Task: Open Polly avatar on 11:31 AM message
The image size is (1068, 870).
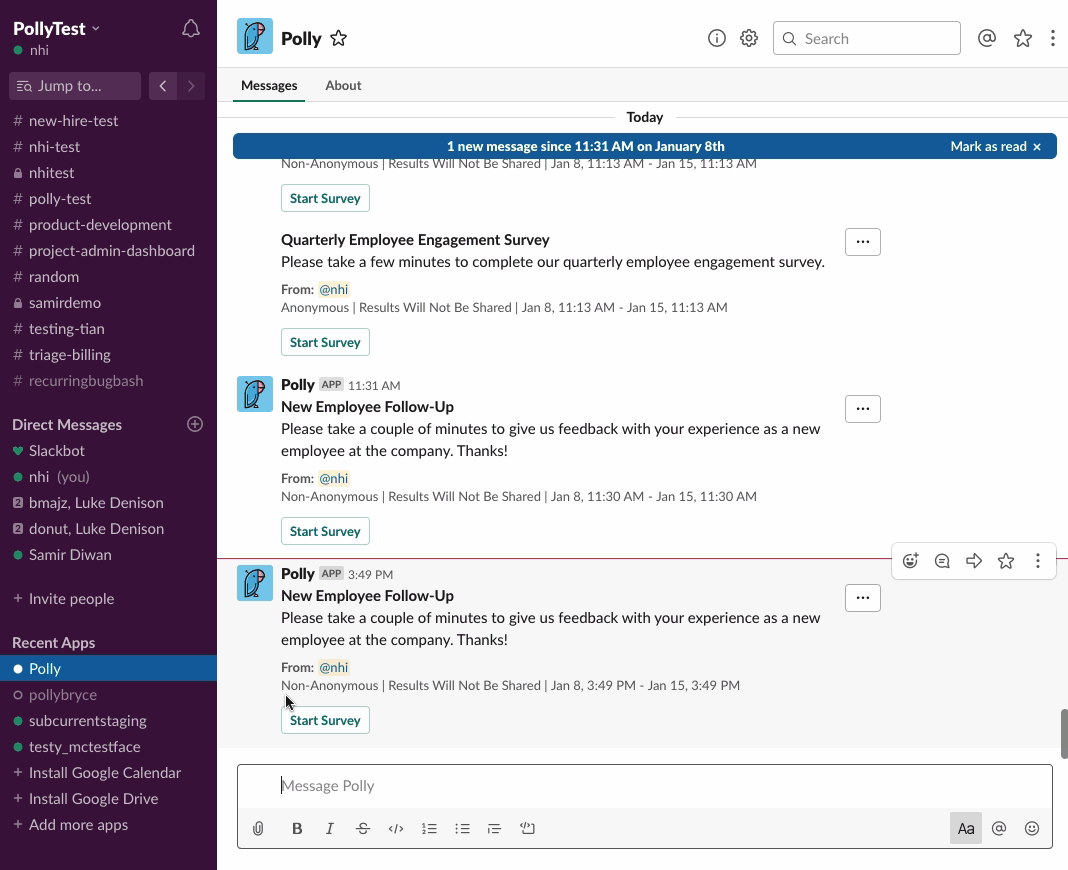Action: (255, 394)
